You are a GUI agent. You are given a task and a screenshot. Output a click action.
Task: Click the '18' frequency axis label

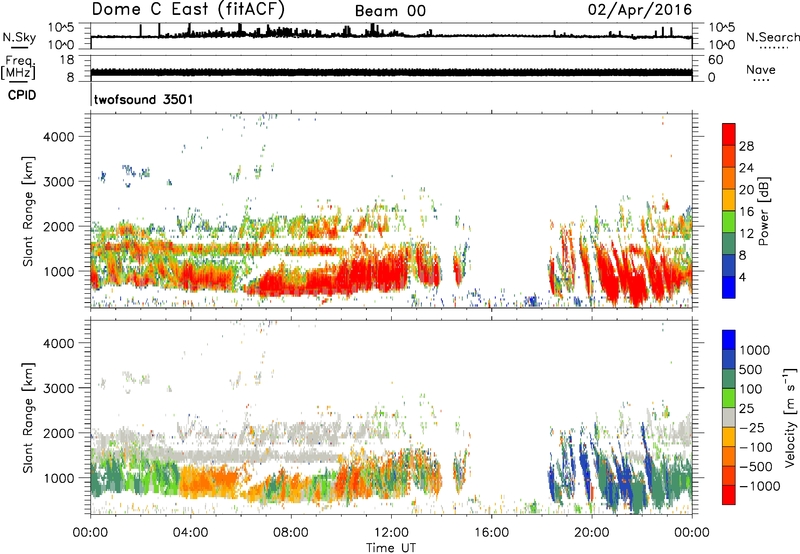(66, 60)
